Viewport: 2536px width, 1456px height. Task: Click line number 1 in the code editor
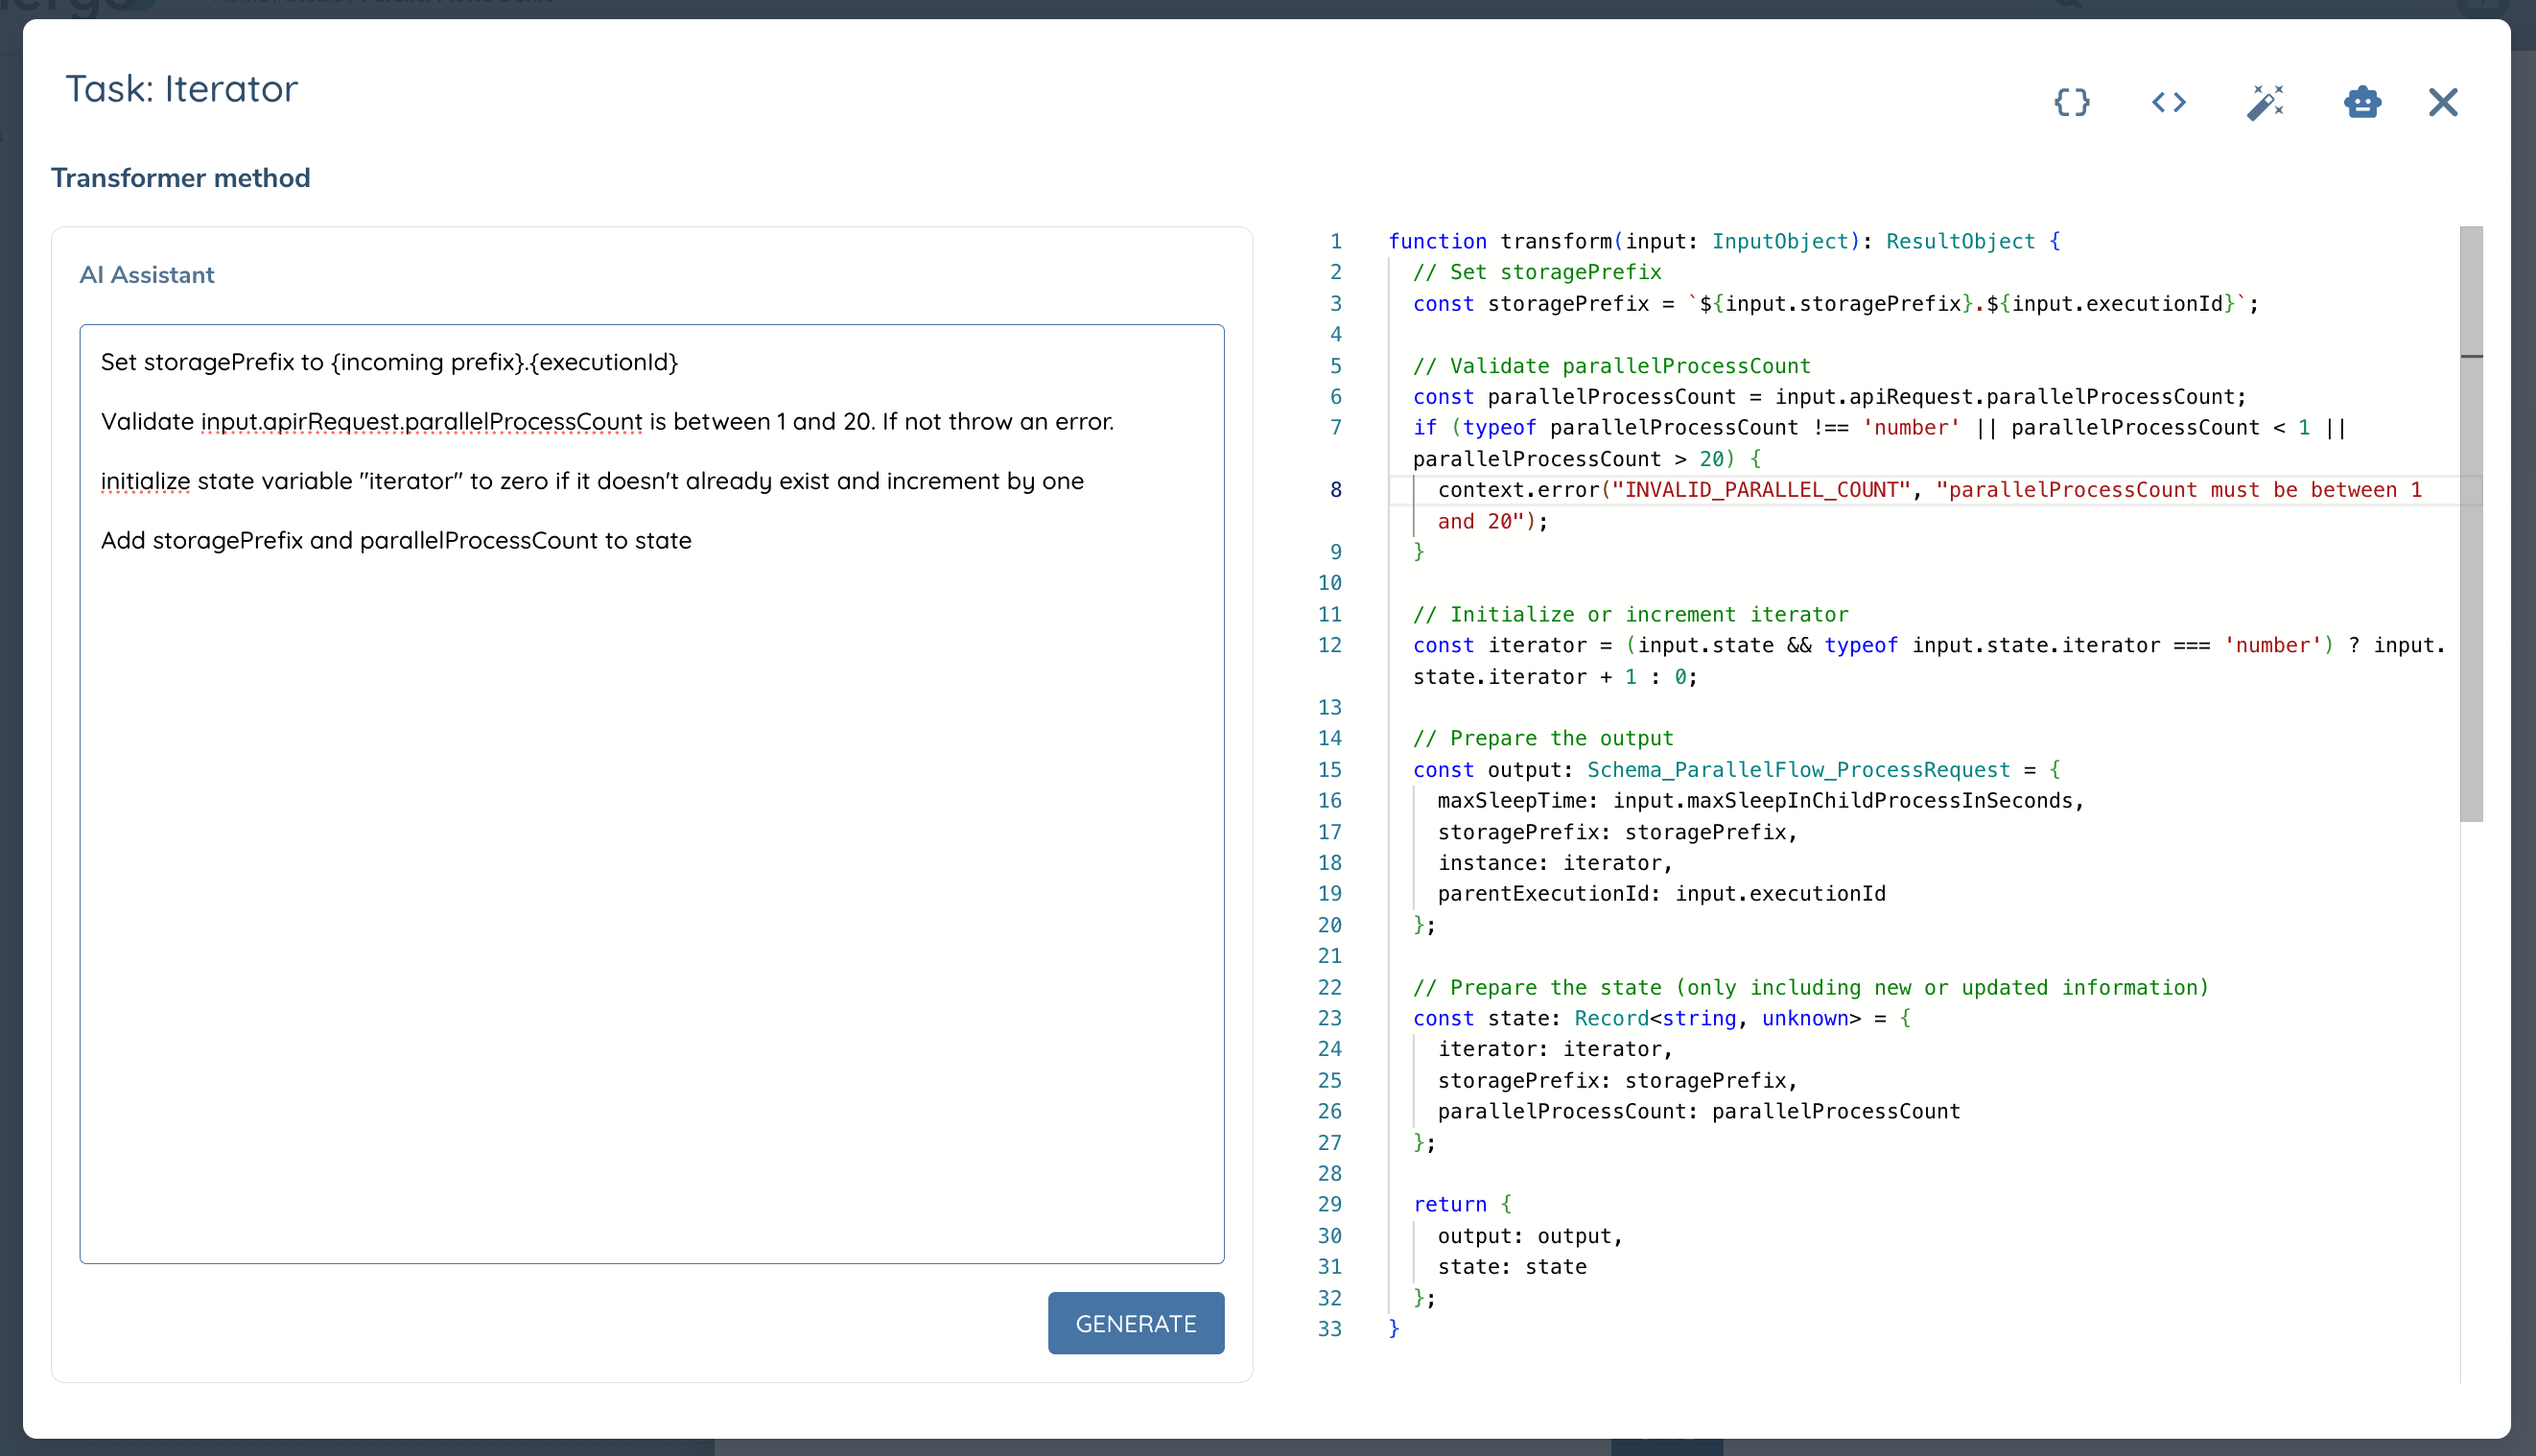pyautogui.click(x=1336, y=241)
